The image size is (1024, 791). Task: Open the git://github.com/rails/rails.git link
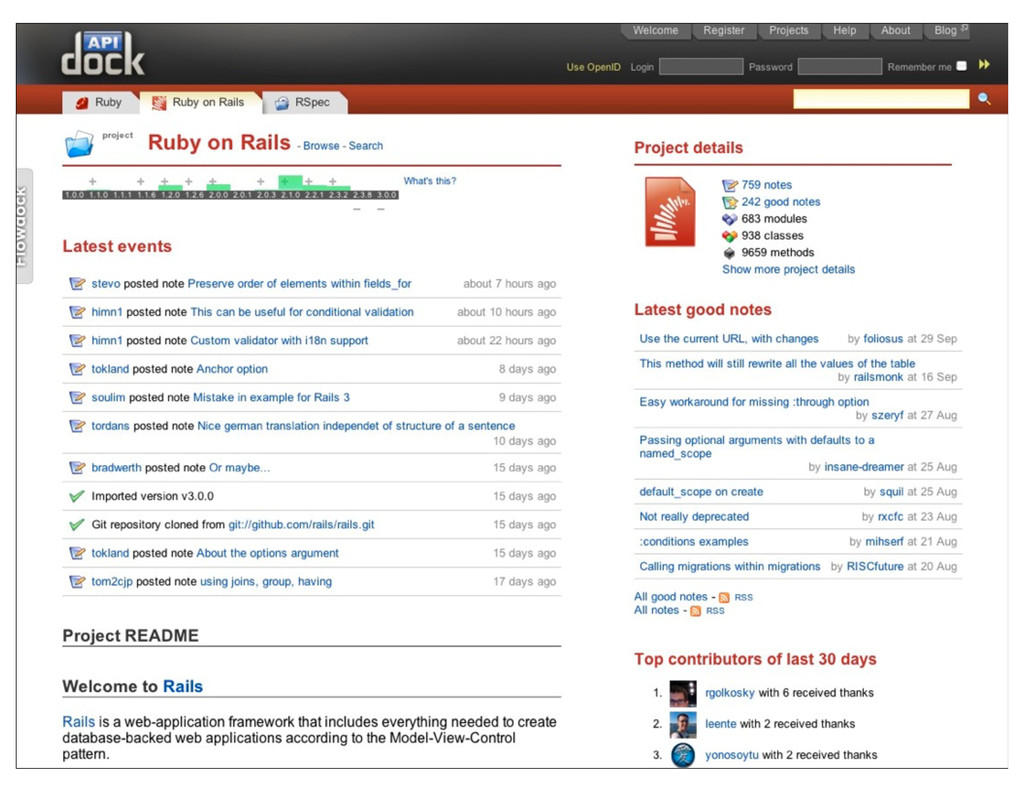click(x=301, y=525)
